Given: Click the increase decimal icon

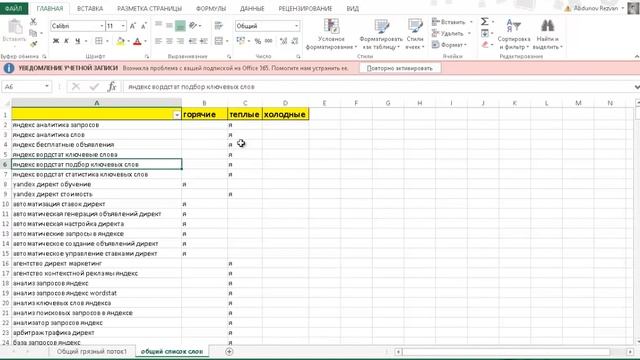Looking at the screenshot, I should point(284,41).
